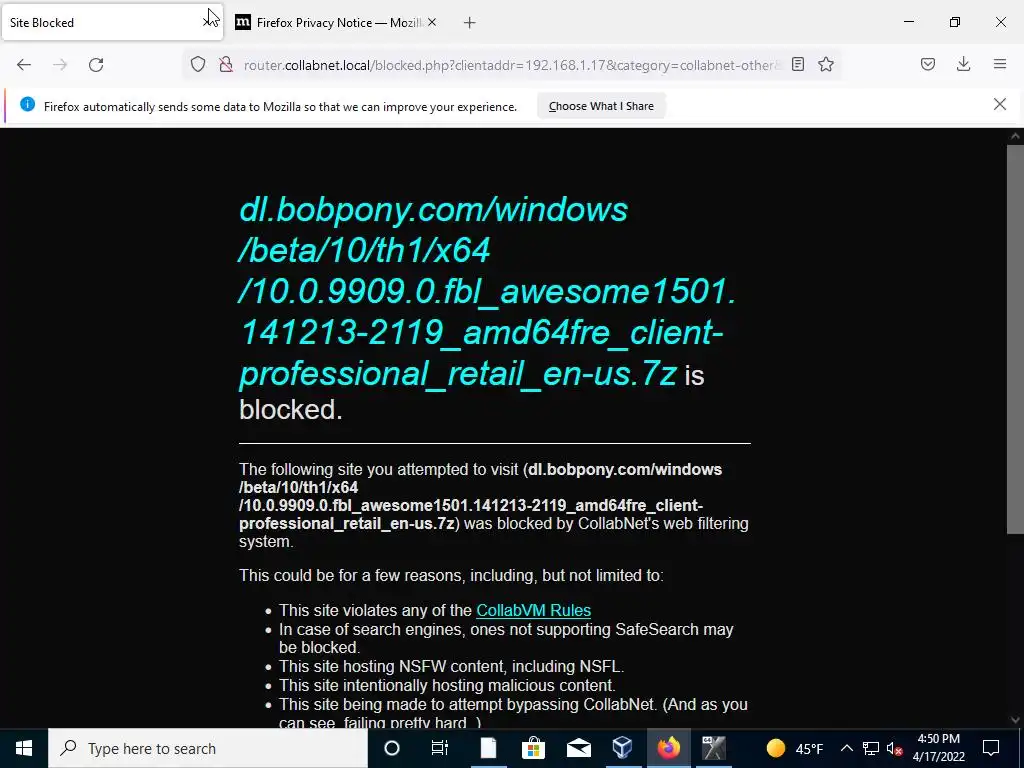Close the Firefox Privacy Notice tab

point(432,22)
